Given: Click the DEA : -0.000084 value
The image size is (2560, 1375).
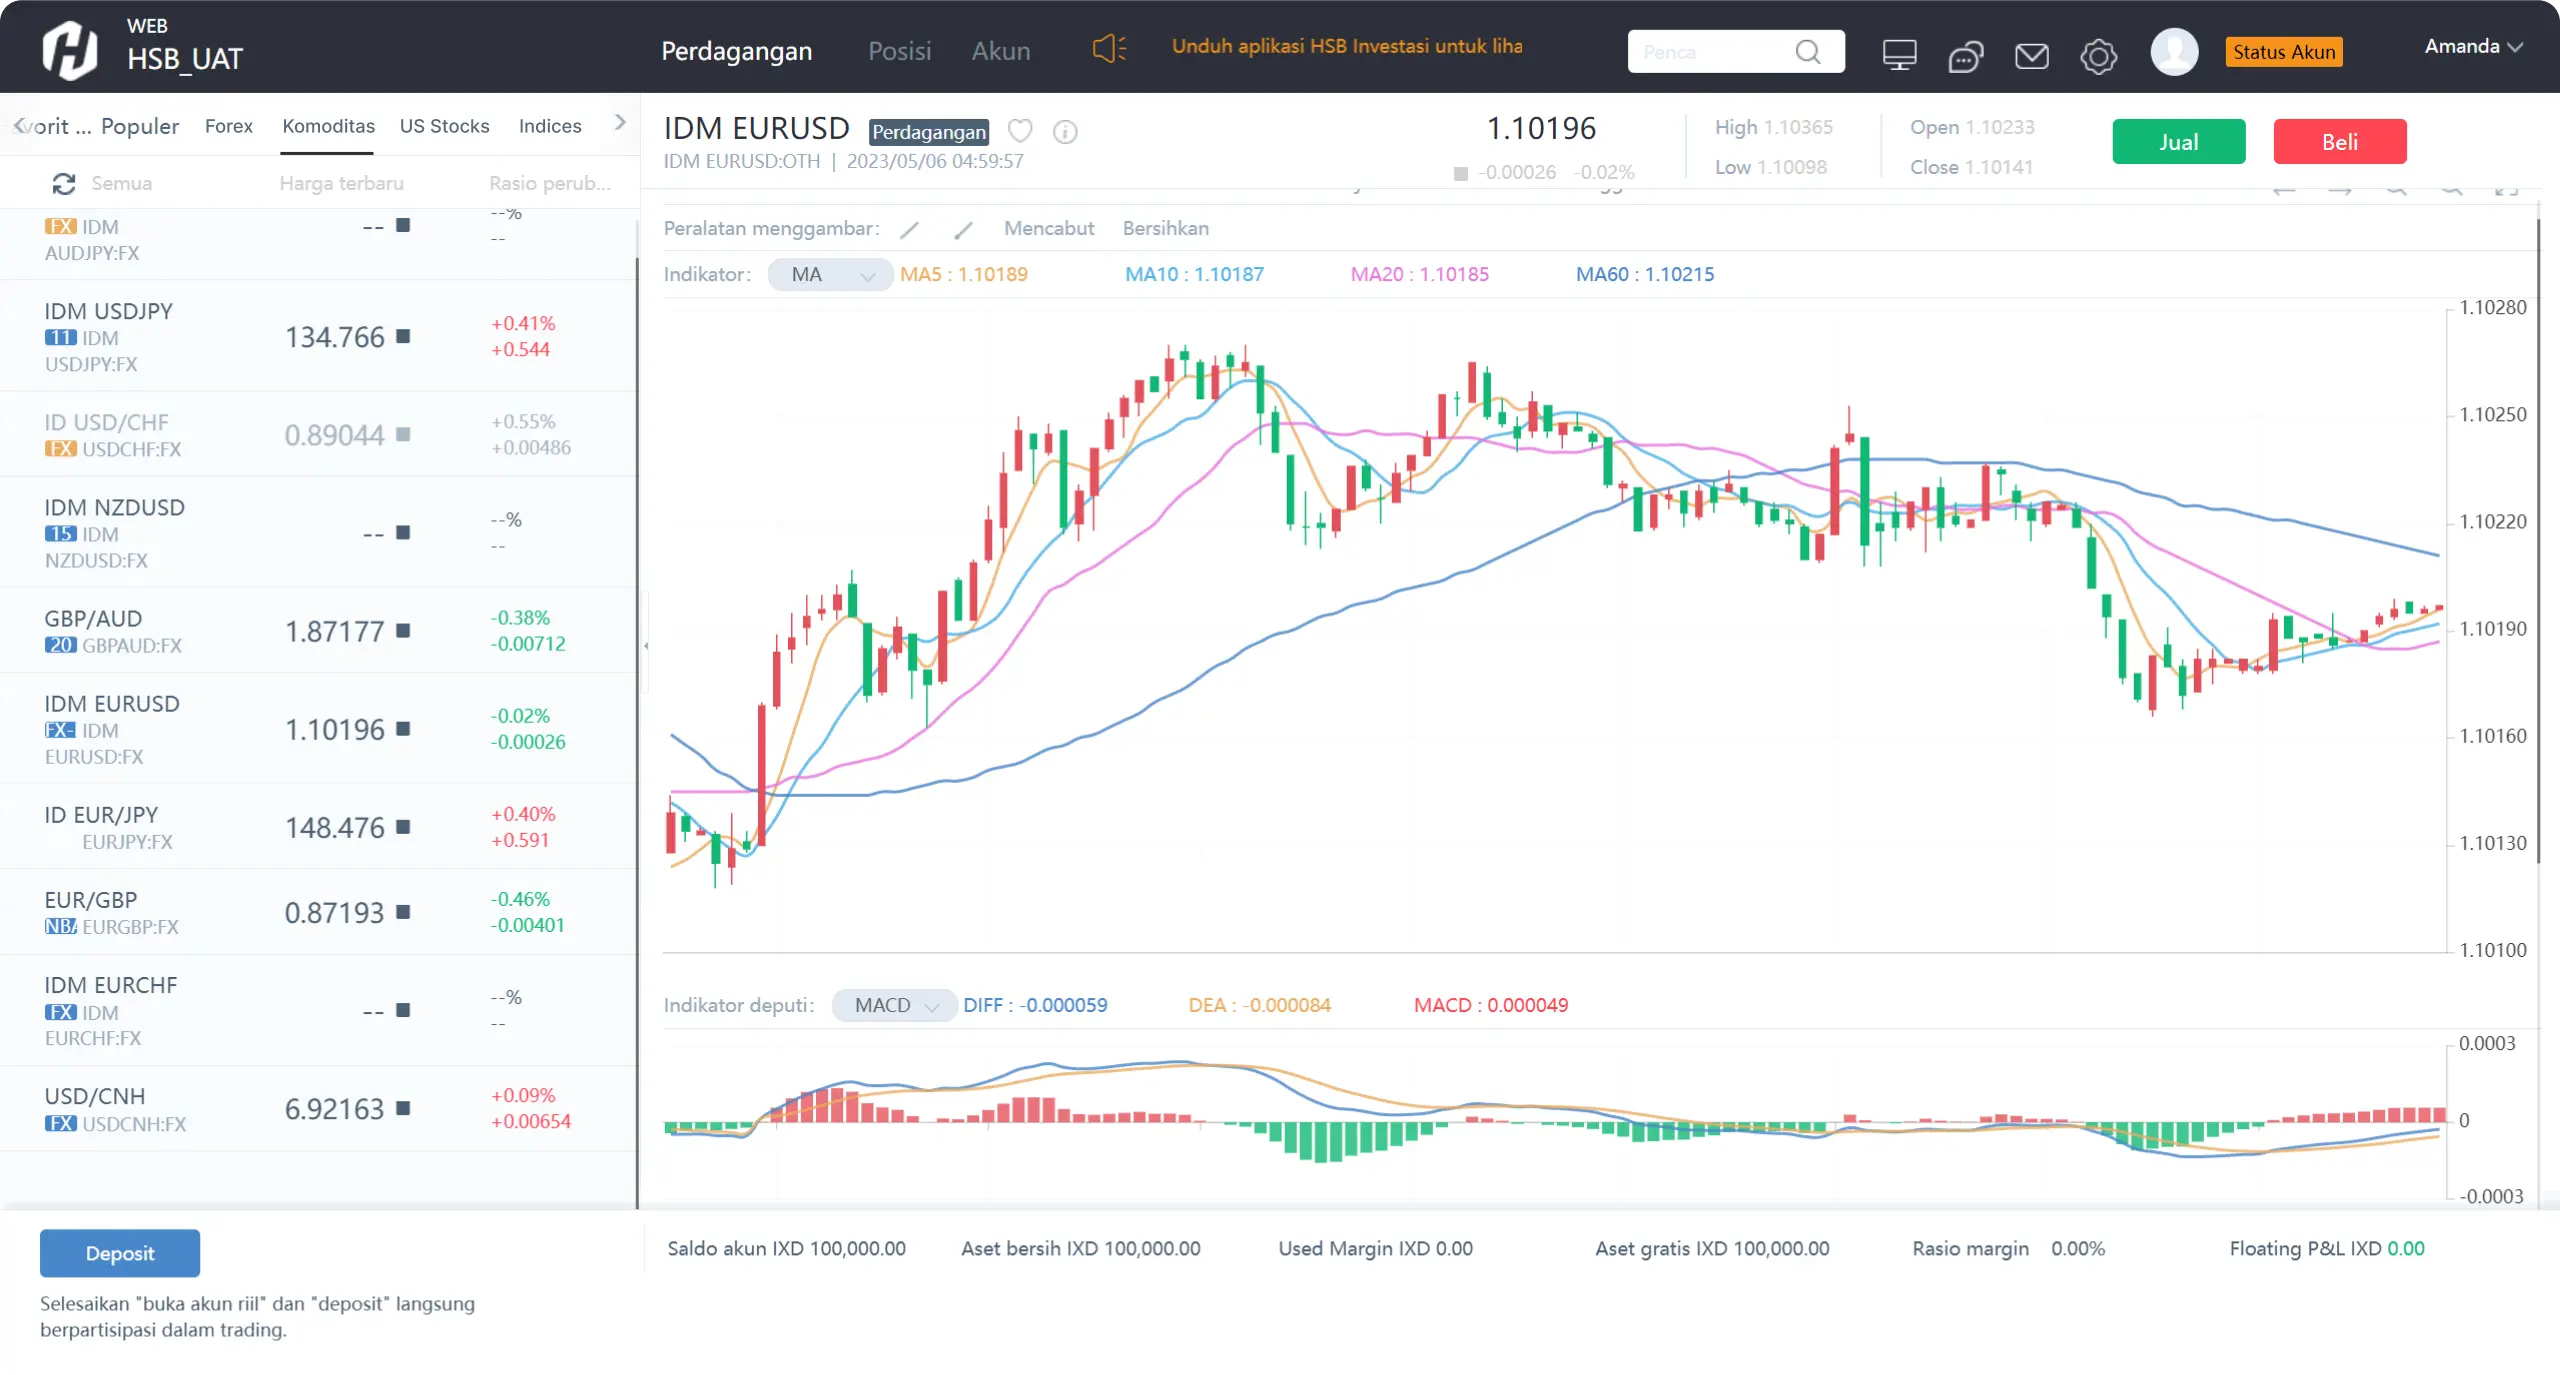Looking at the screenshot, I should point(1259,1005).
